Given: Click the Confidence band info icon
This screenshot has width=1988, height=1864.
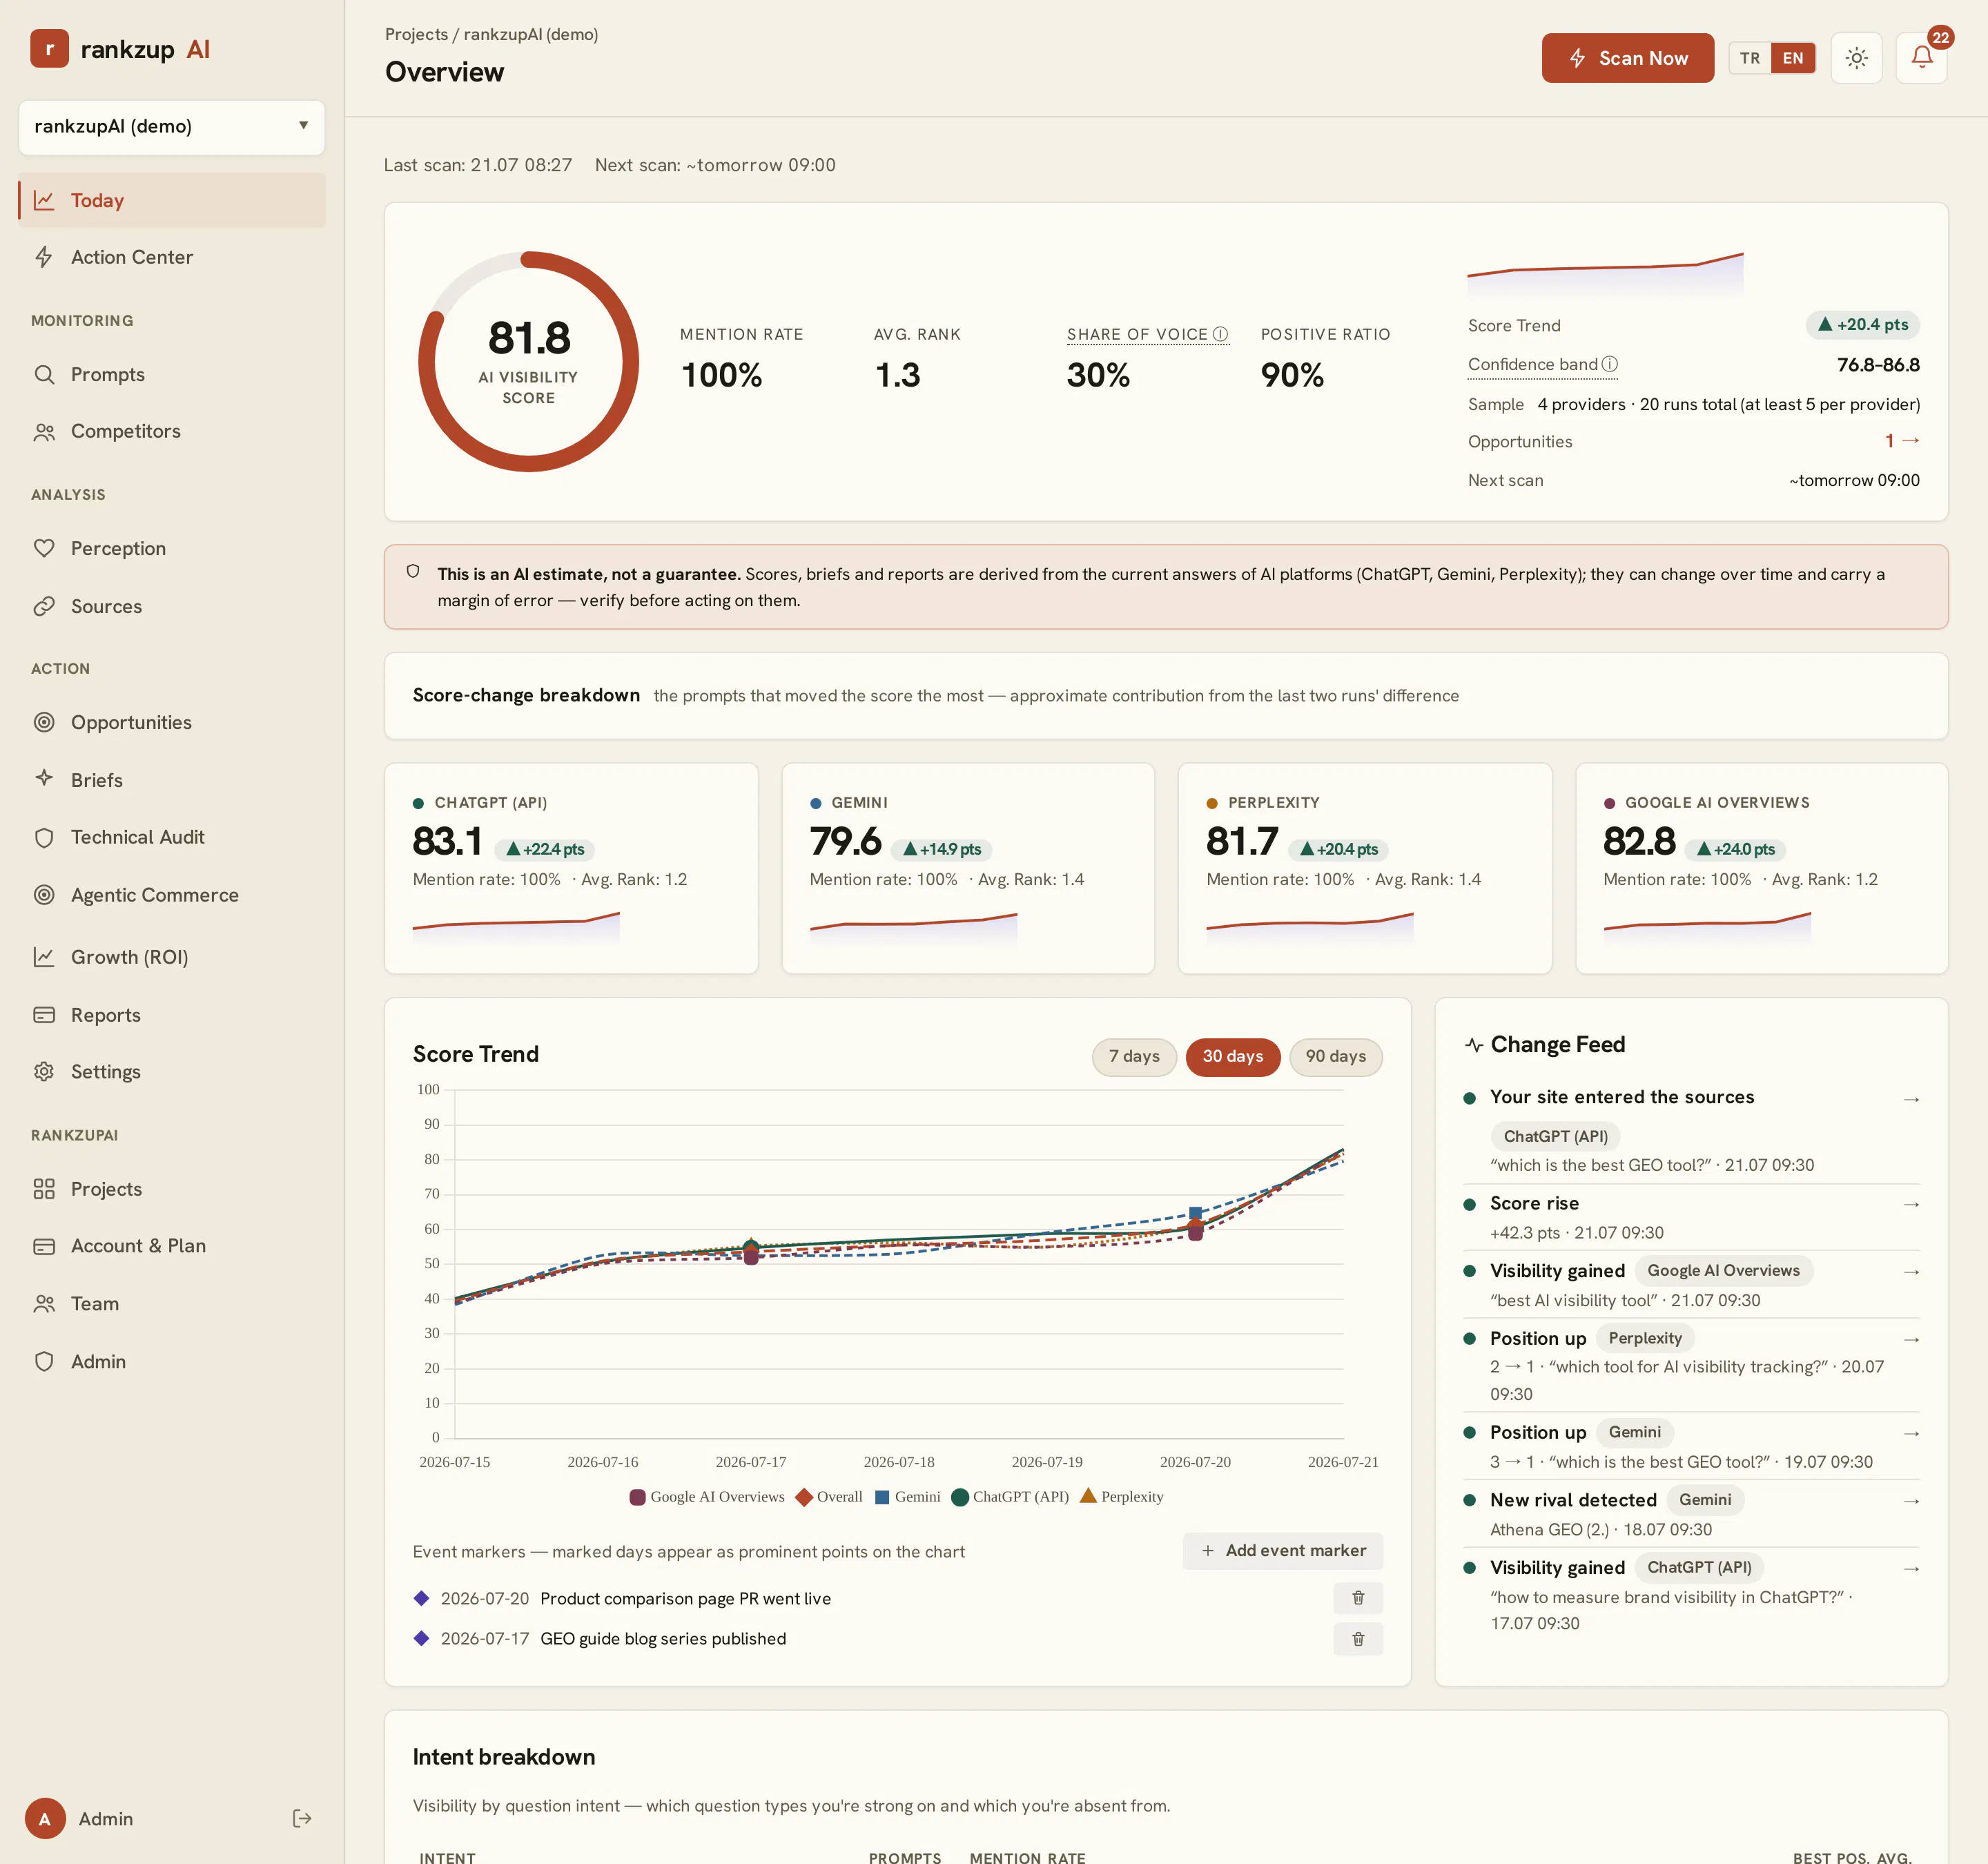Looking at the screenshot, I should pos(1609,364).
